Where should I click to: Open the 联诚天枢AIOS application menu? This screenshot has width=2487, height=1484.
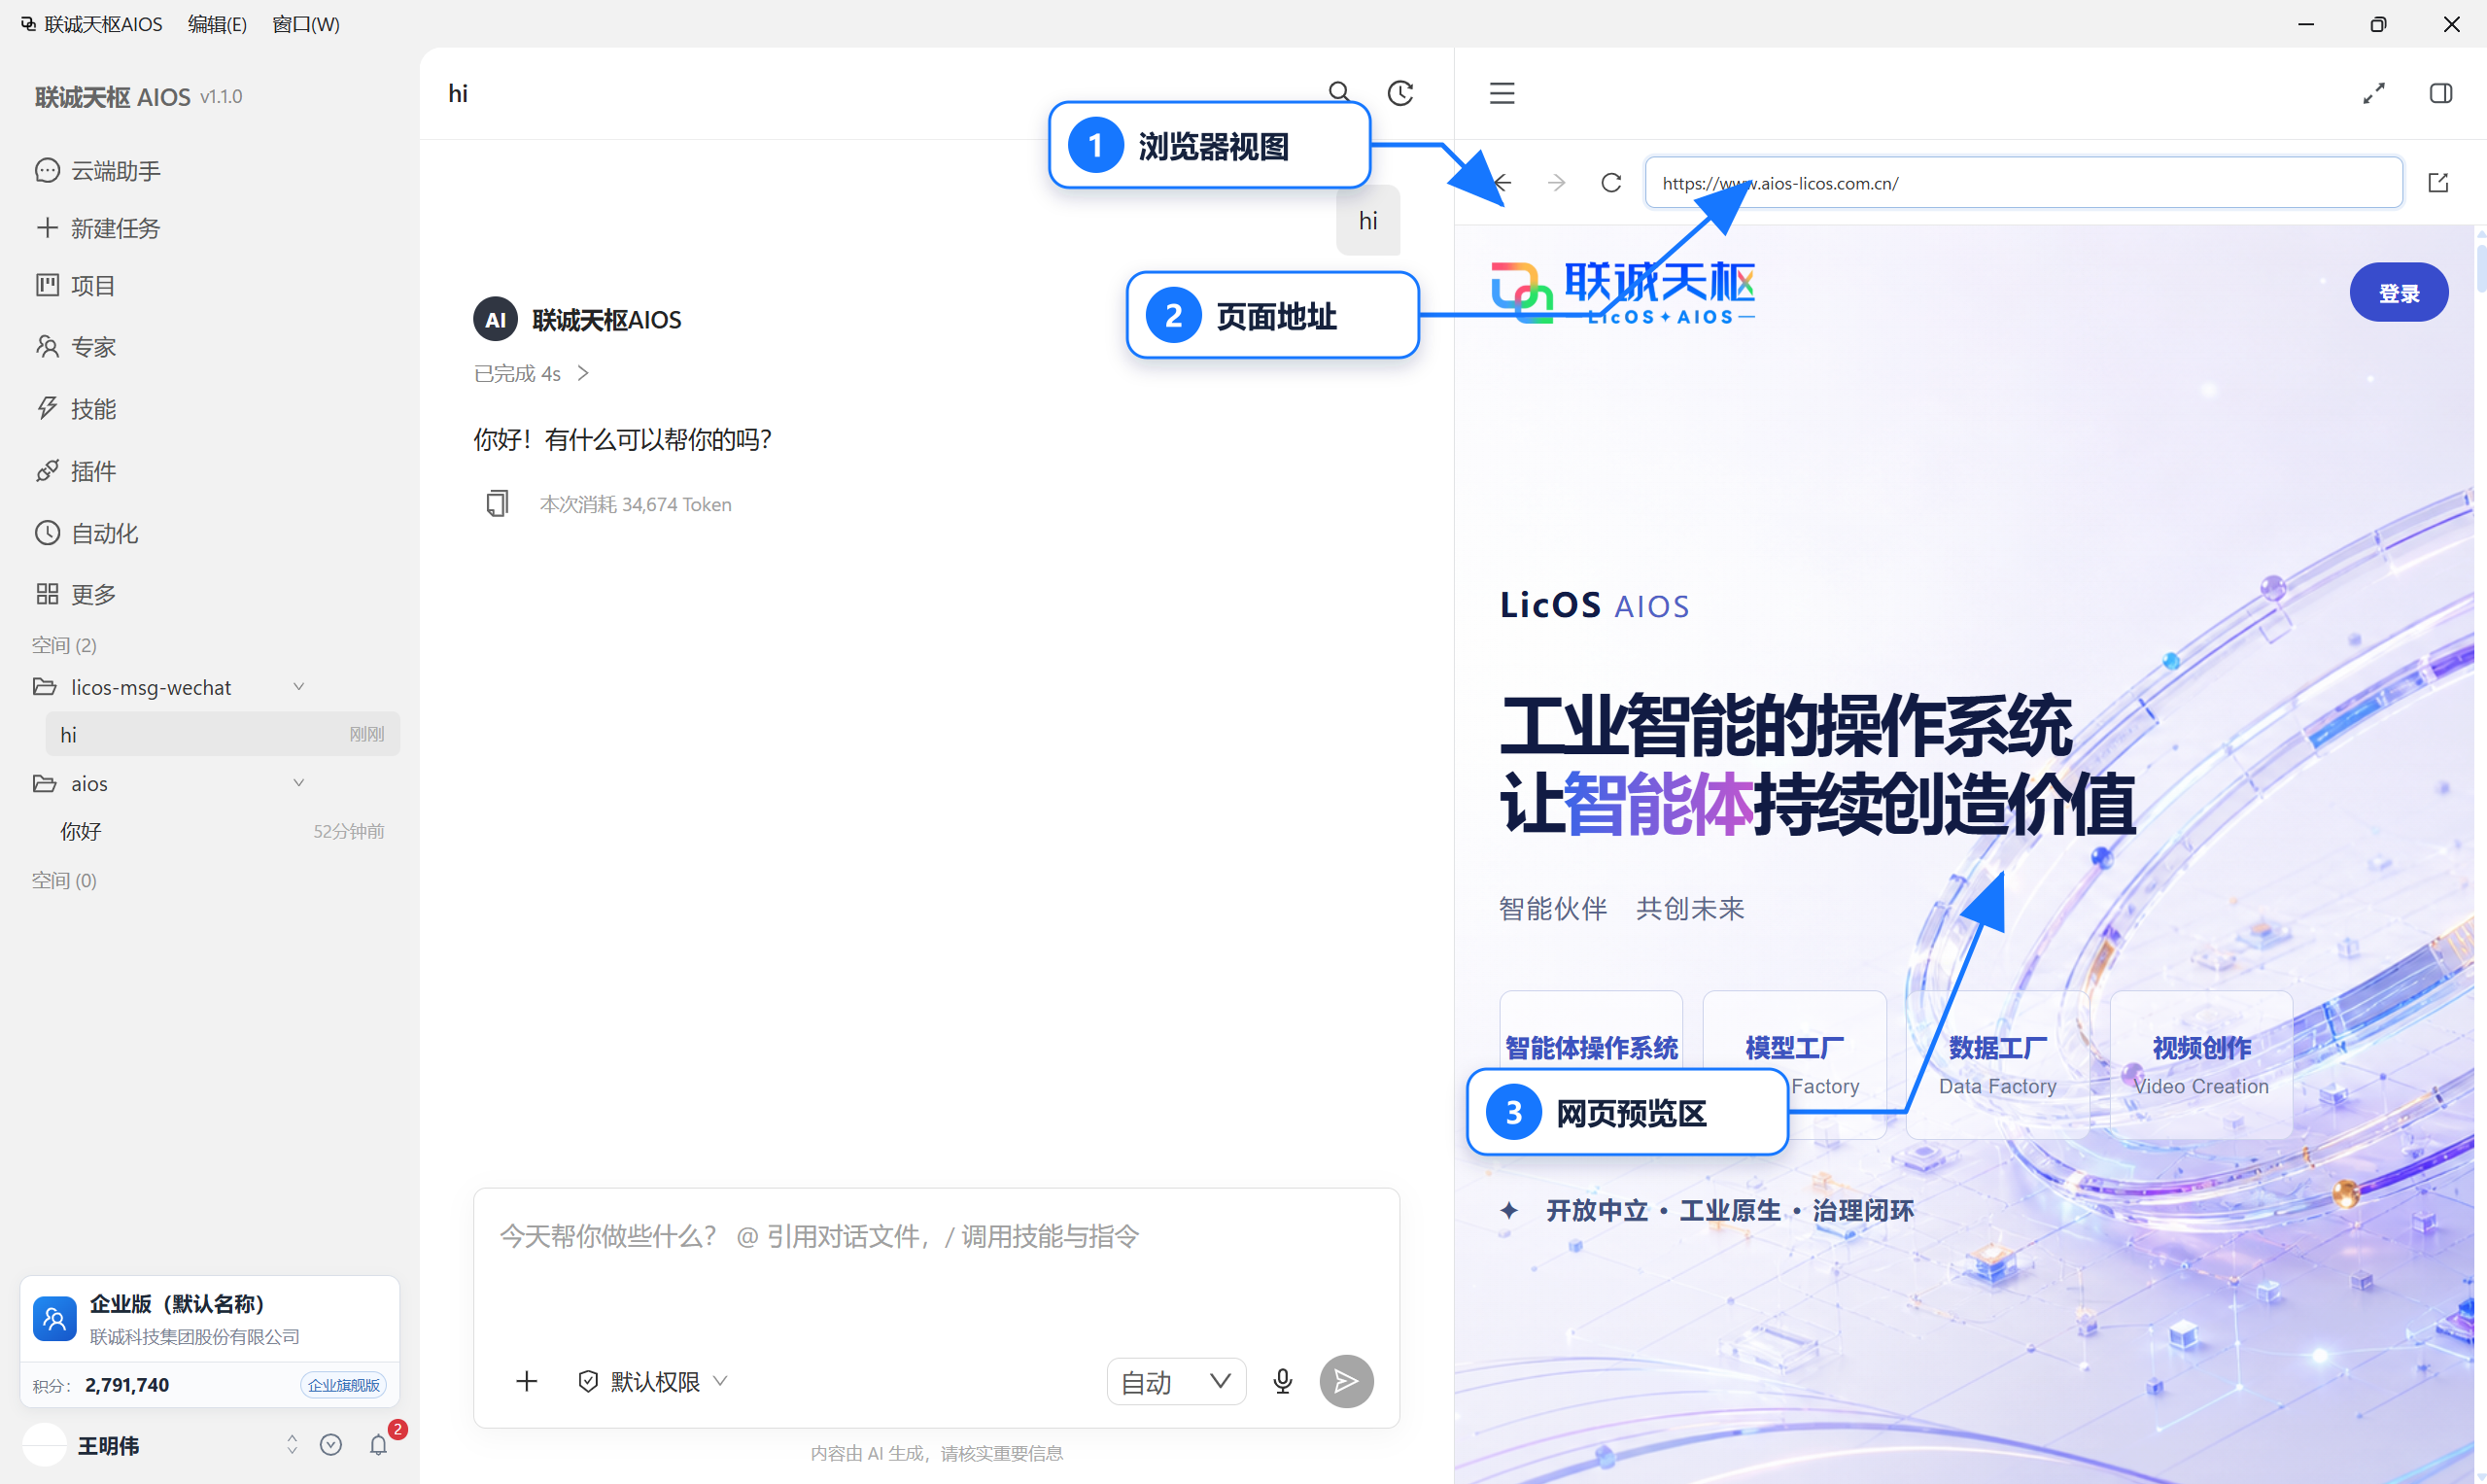point(92,24)
